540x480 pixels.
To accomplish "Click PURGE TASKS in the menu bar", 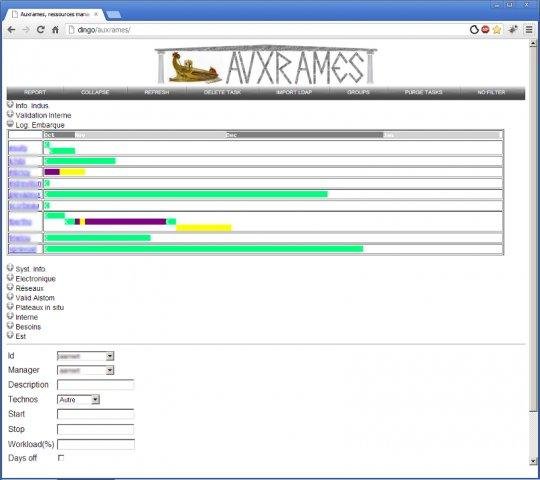I will click(423, 92).
